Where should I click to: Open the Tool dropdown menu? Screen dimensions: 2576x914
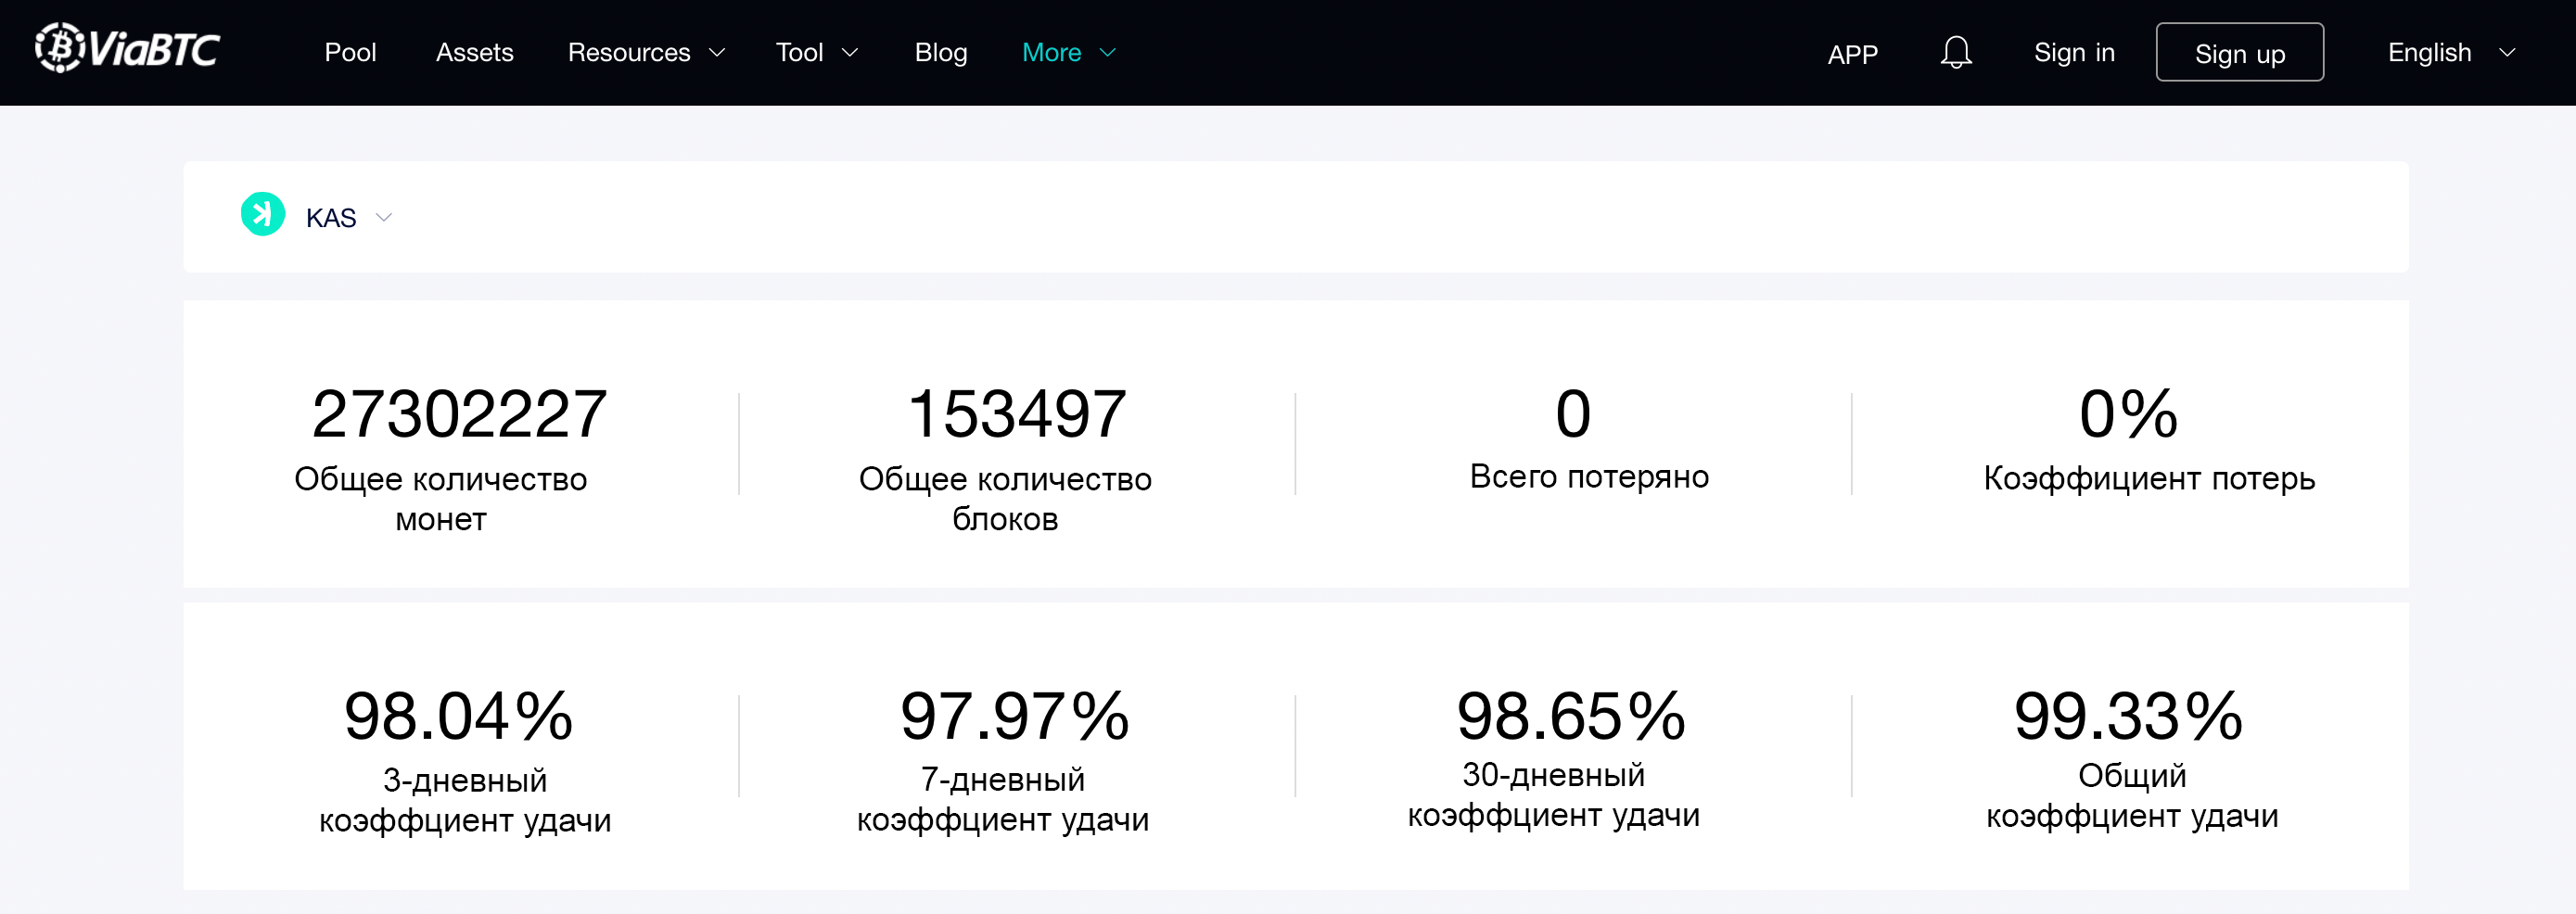(x=817, y=52)
